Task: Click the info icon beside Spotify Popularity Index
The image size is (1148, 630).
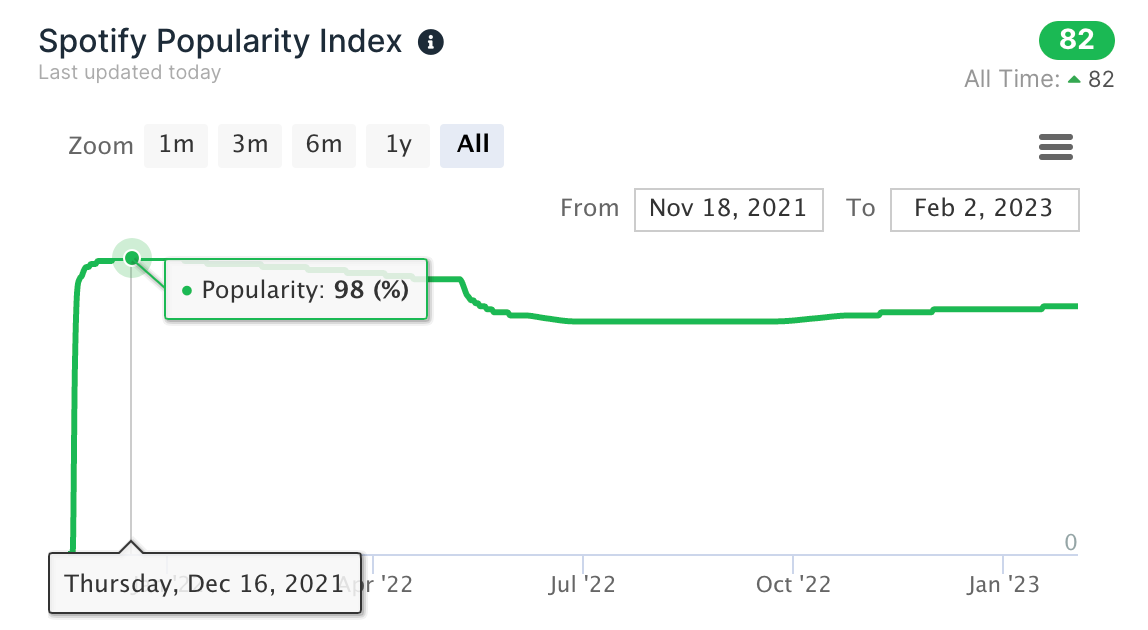Action: 431,42
